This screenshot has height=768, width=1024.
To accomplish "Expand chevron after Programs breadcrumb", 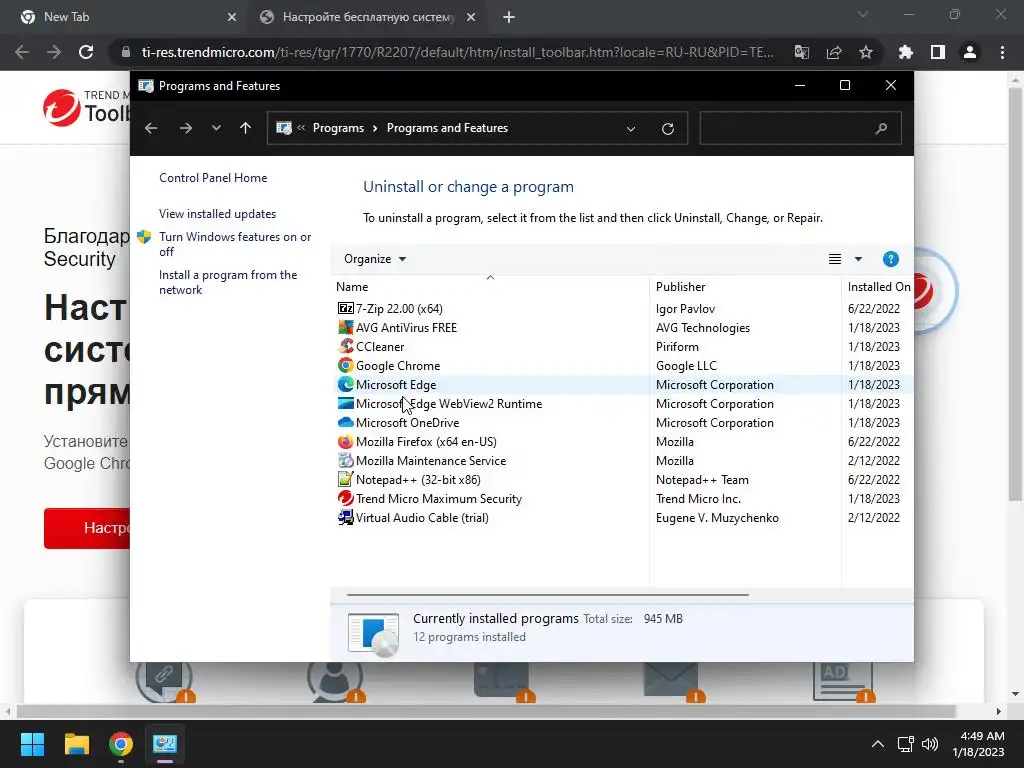I will pos(375,128).
